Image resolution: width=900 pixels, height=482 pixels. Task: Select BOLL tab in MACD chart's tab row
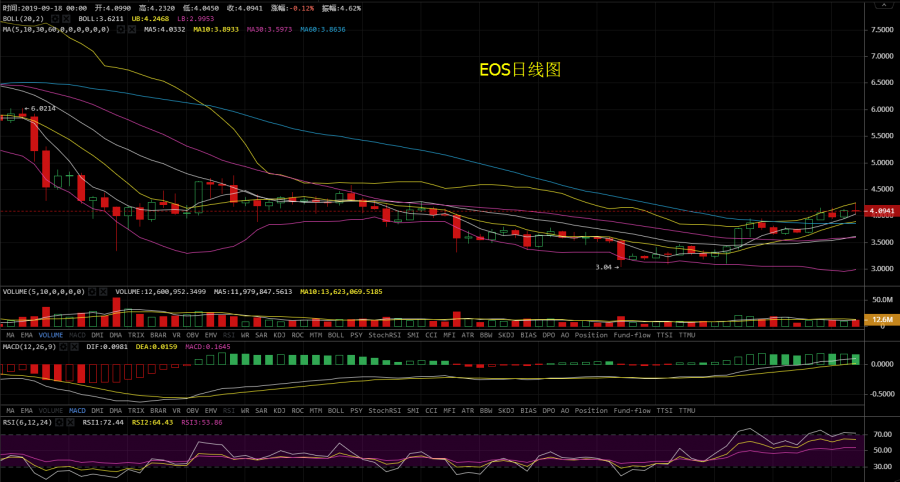pos(336,411)
